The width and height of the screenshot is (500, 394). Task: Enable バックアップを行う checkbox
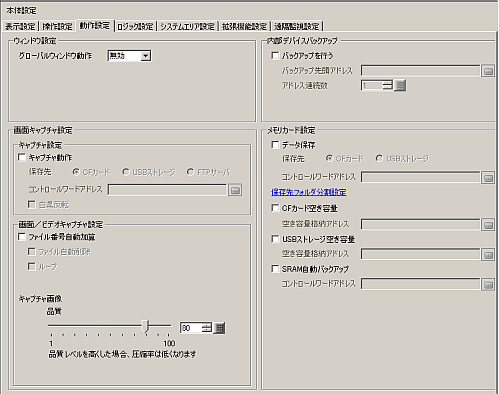point(275,55)
